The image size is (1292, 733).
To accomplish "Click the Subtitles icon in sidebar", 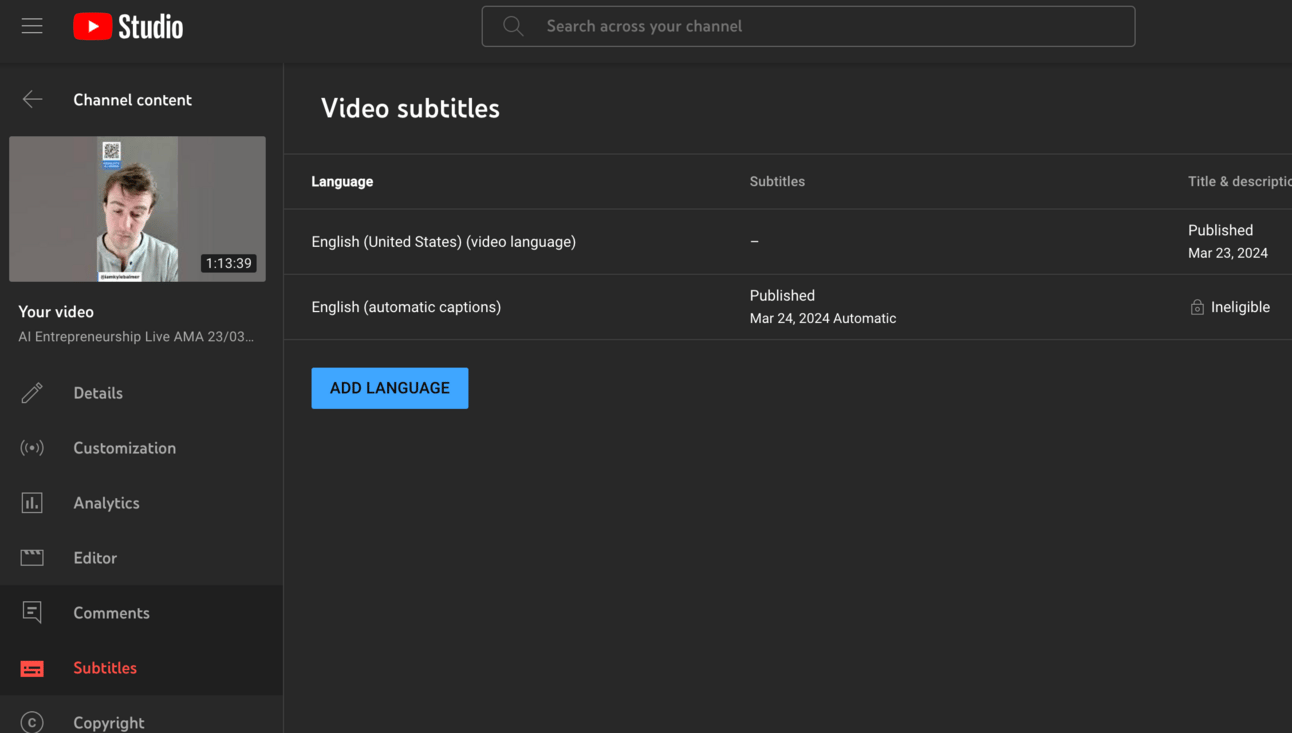I will [32, 668].
